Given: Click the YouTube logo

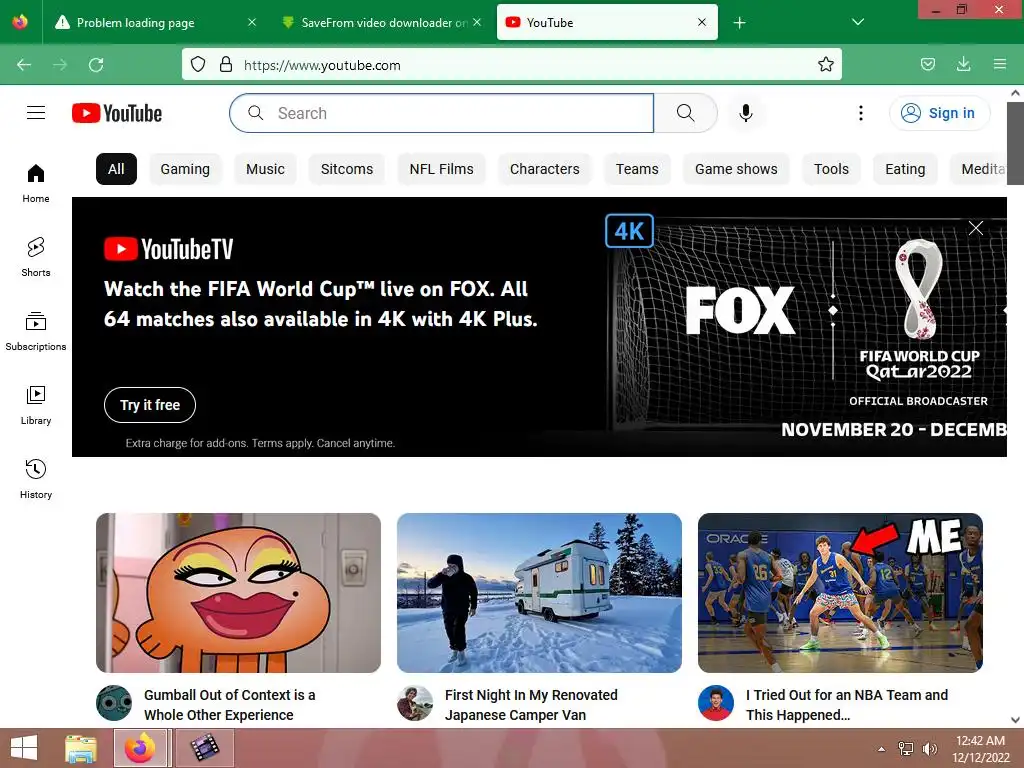Looking at the screenshot, I should tap(117, 113).
